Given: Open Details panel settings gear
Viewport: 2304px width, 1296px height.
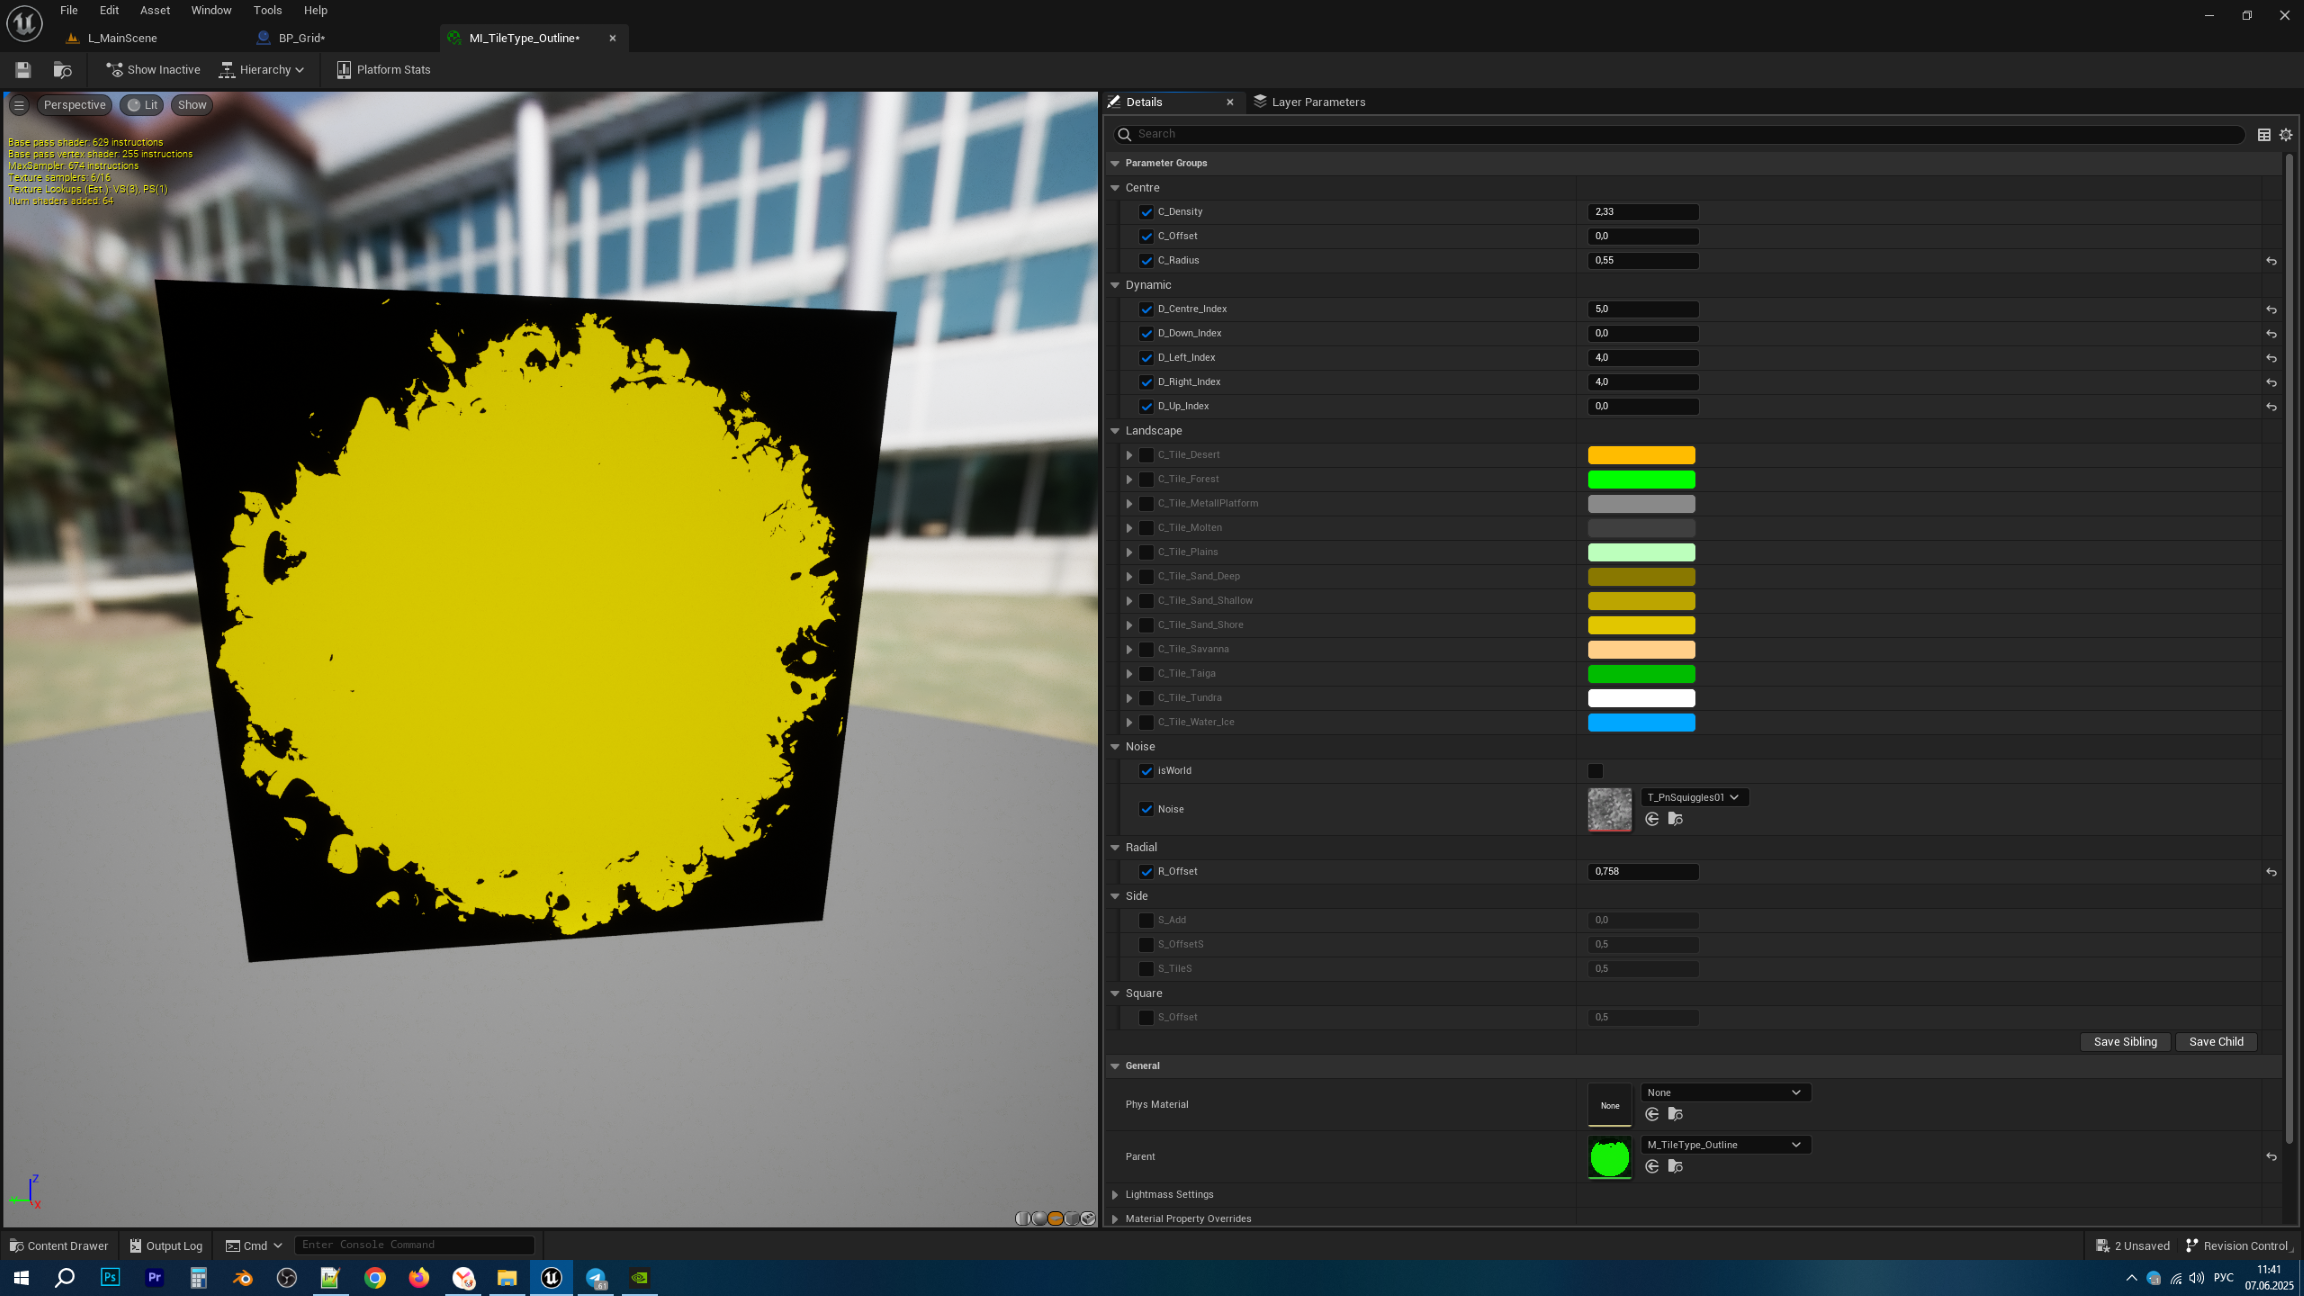Looking at the screenshot, I should (2286, 135).
